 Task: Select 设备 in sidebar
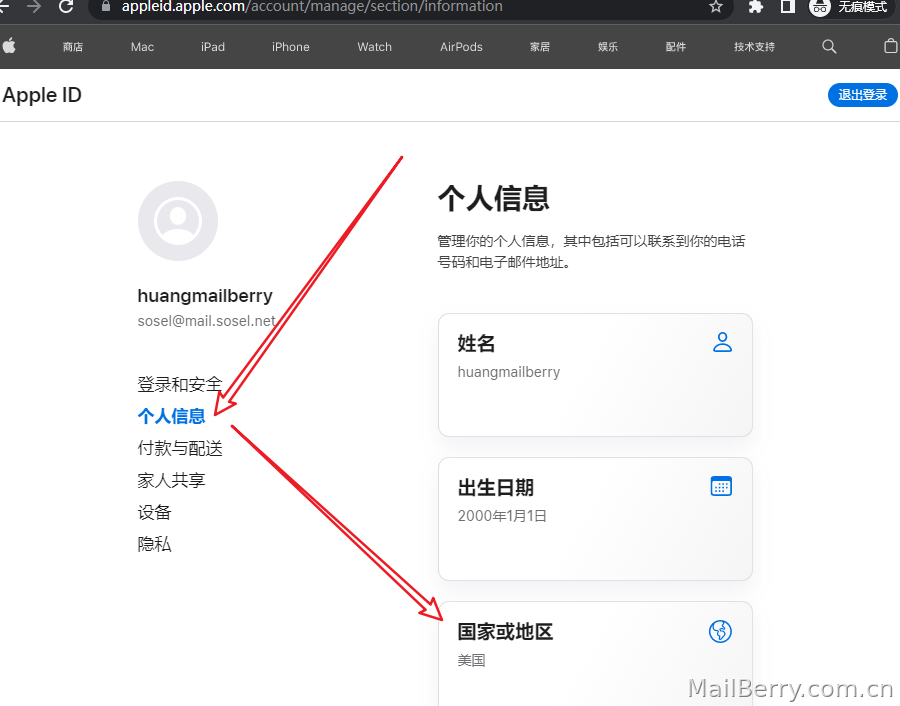click(x=154, y=512)
